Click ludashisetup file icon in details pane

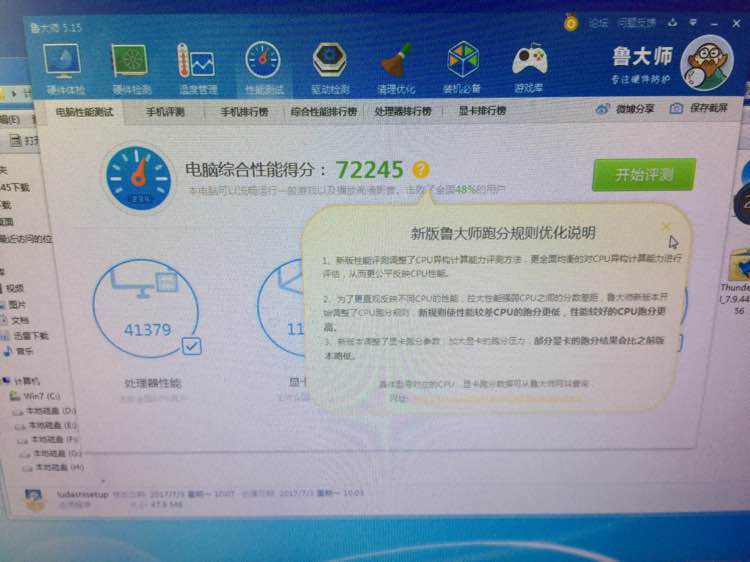(34, 499)
